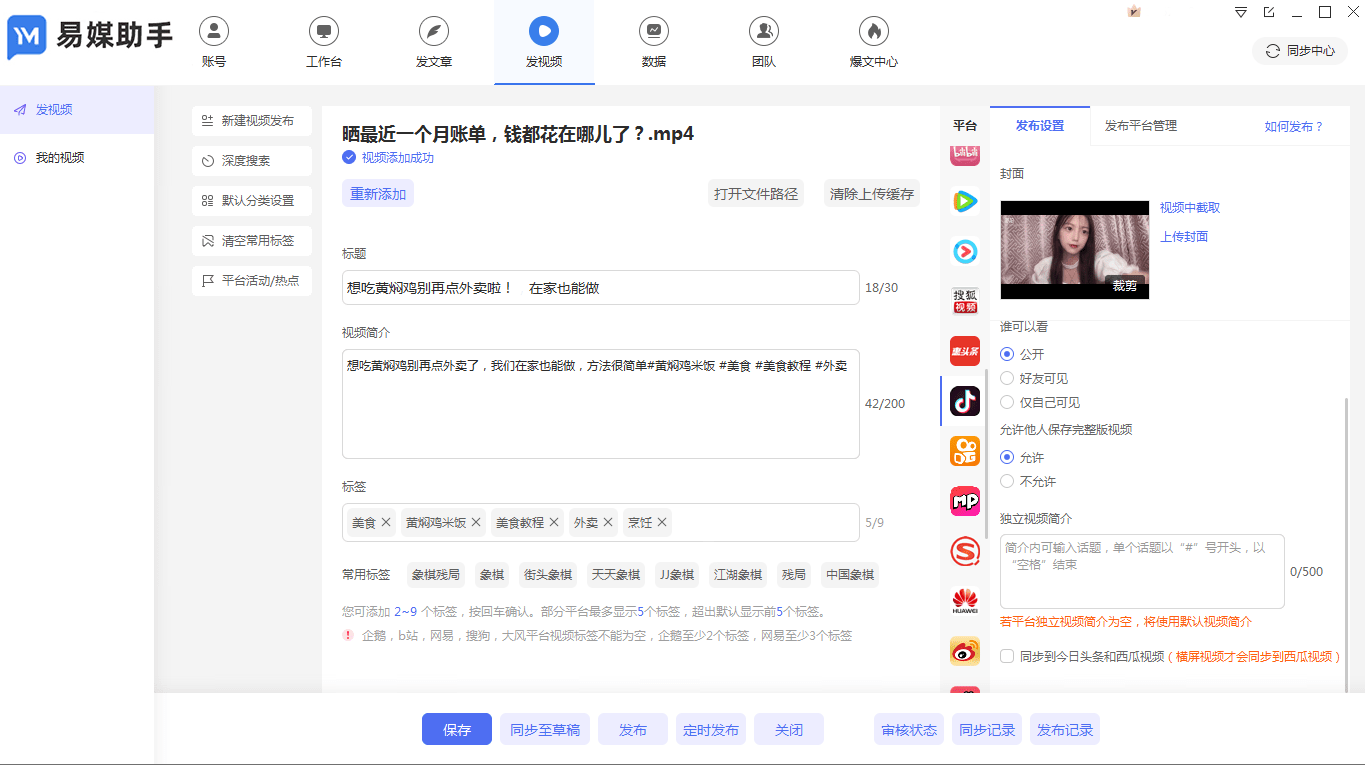Select the 不允许 save video radio button

tap(1006, 481)
